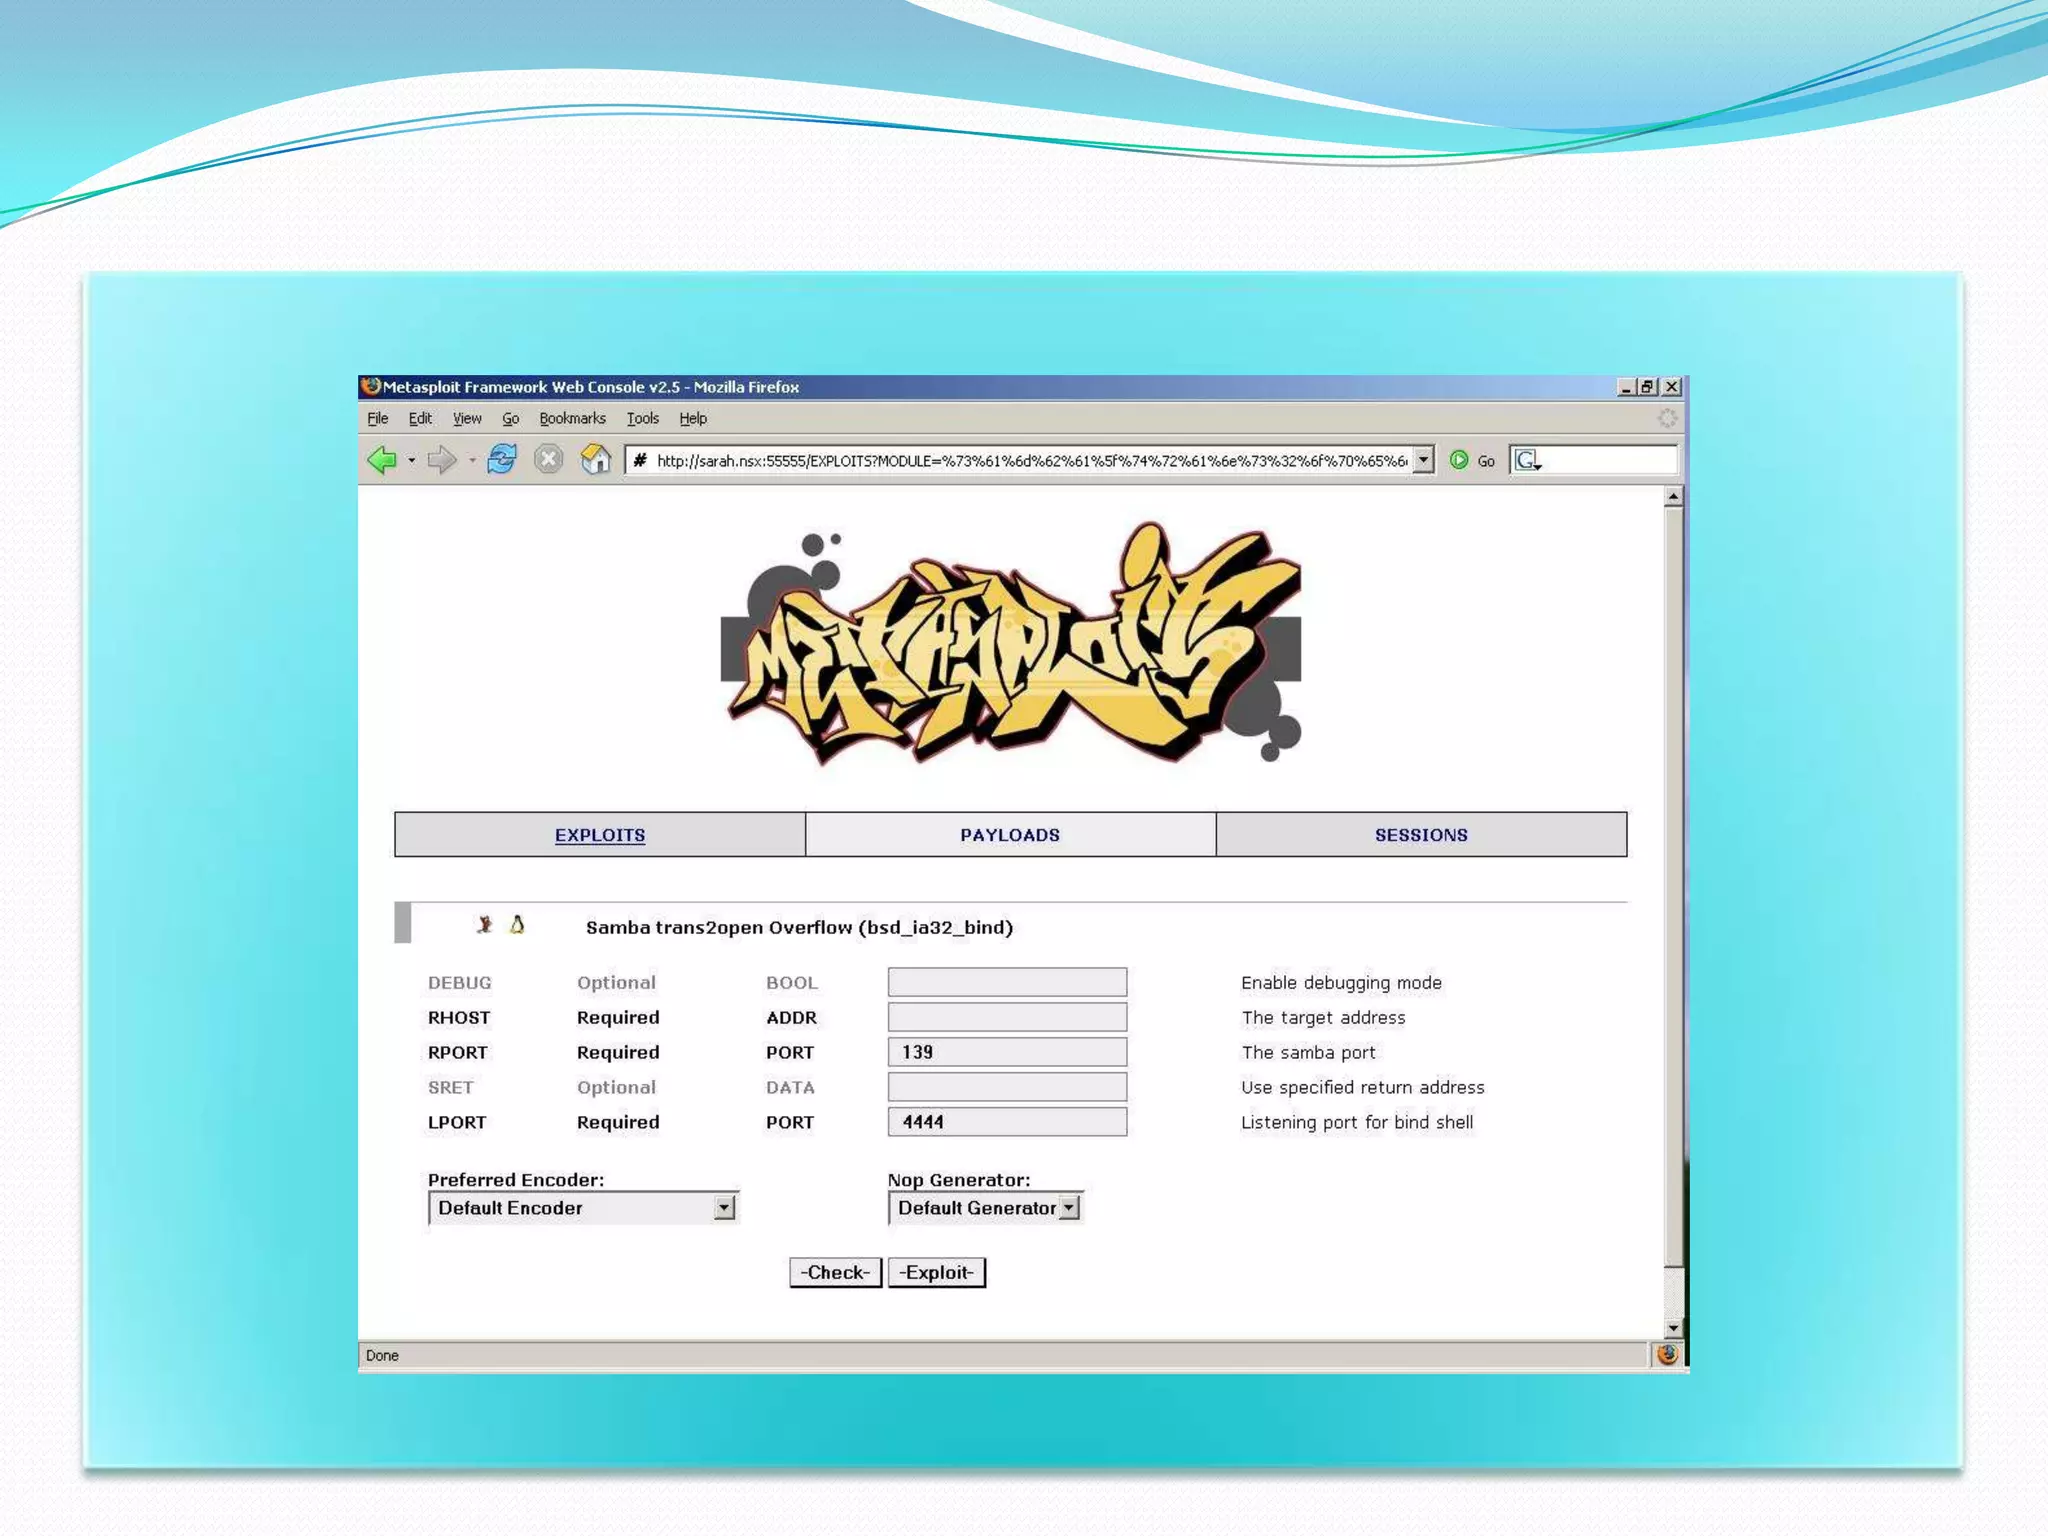Click the Stop loading icon
Screen dimensions: 2048x1536
click(548, 460)
